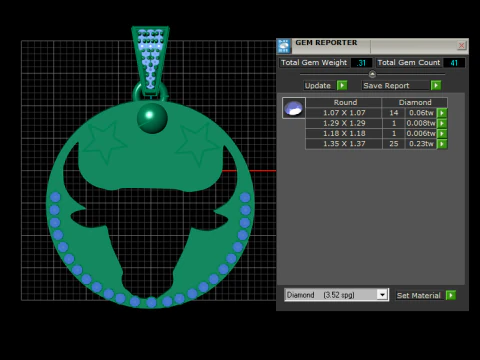
Task: Click the Diamond column header
Action: [x=415, y=102]
